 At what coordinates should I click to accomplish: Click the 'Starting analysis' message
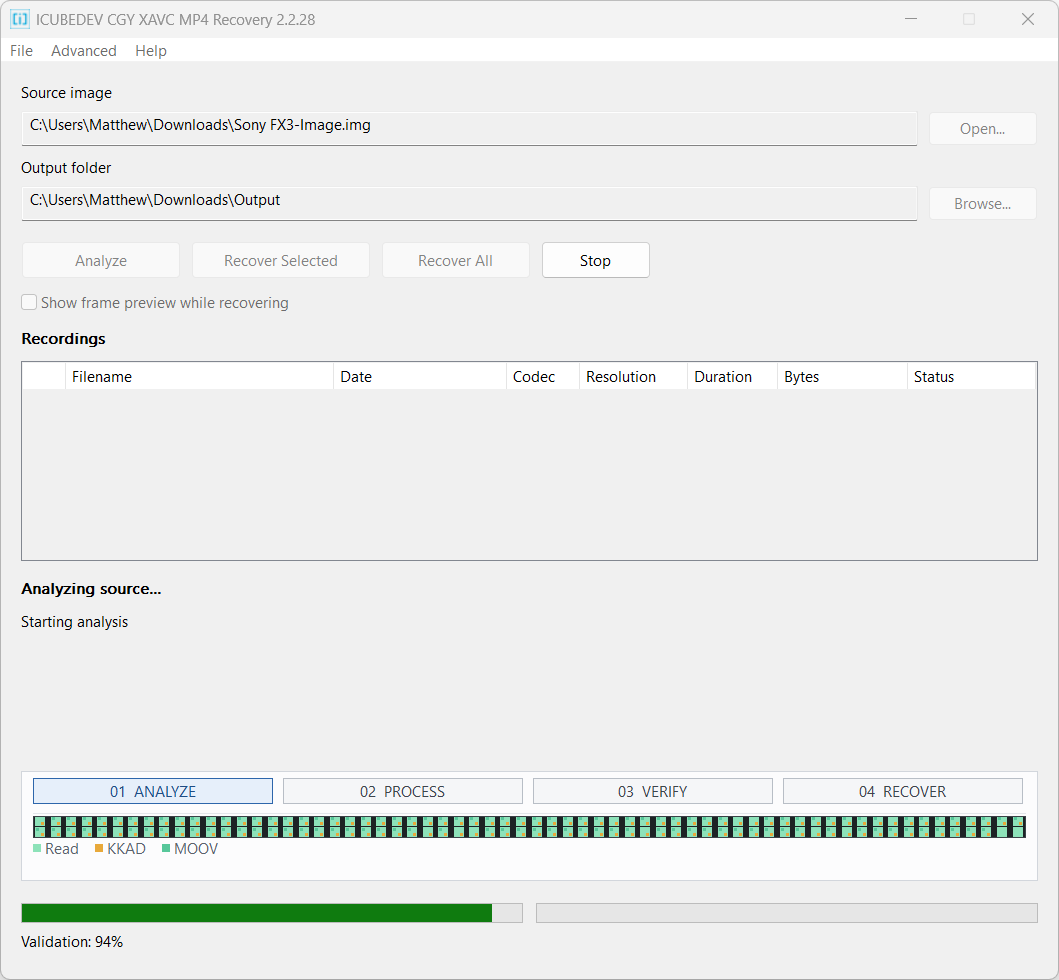click(74, 621)
